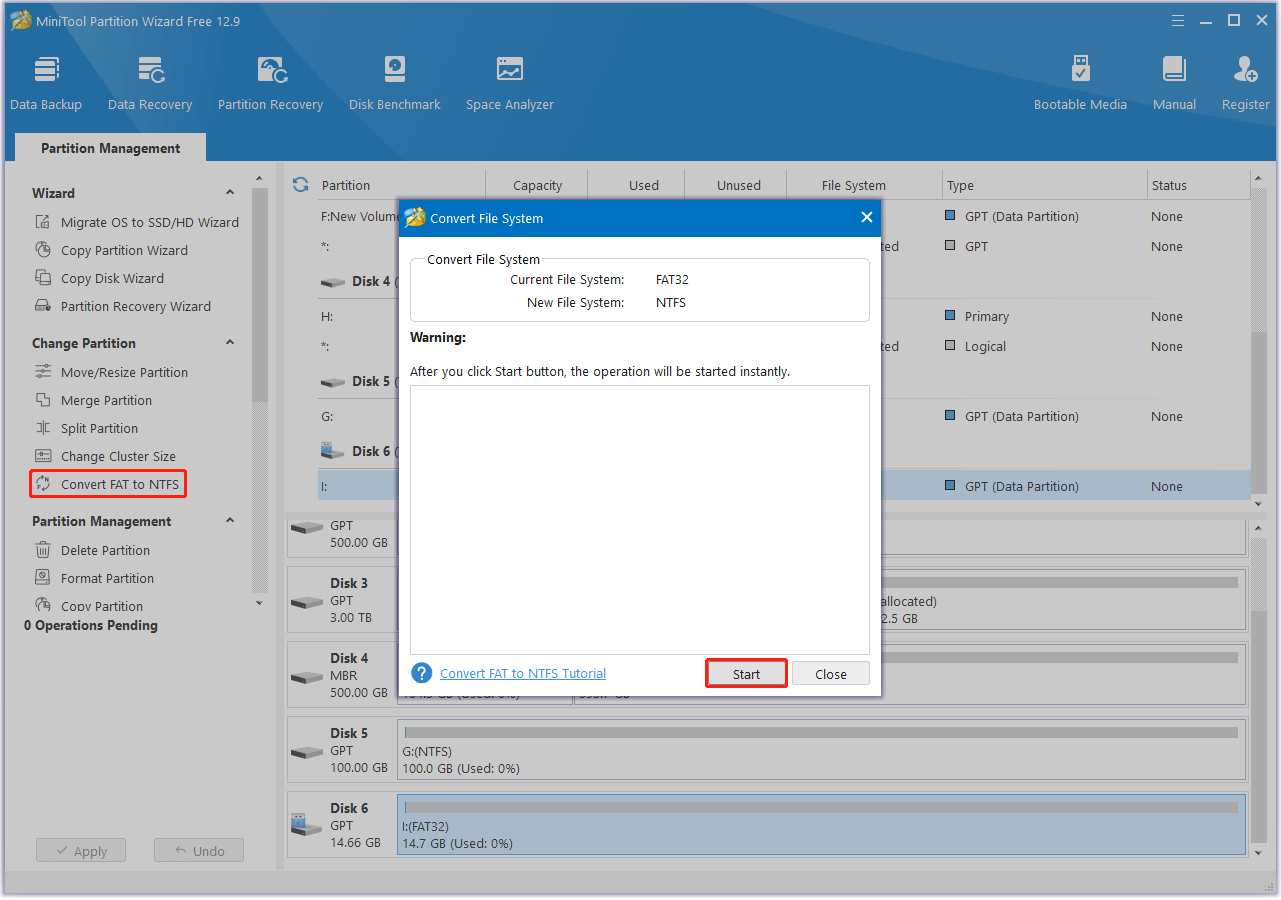Open Partition Recovery Wizard in sidebar
The image size is (1281, 900).
(123, 306)
